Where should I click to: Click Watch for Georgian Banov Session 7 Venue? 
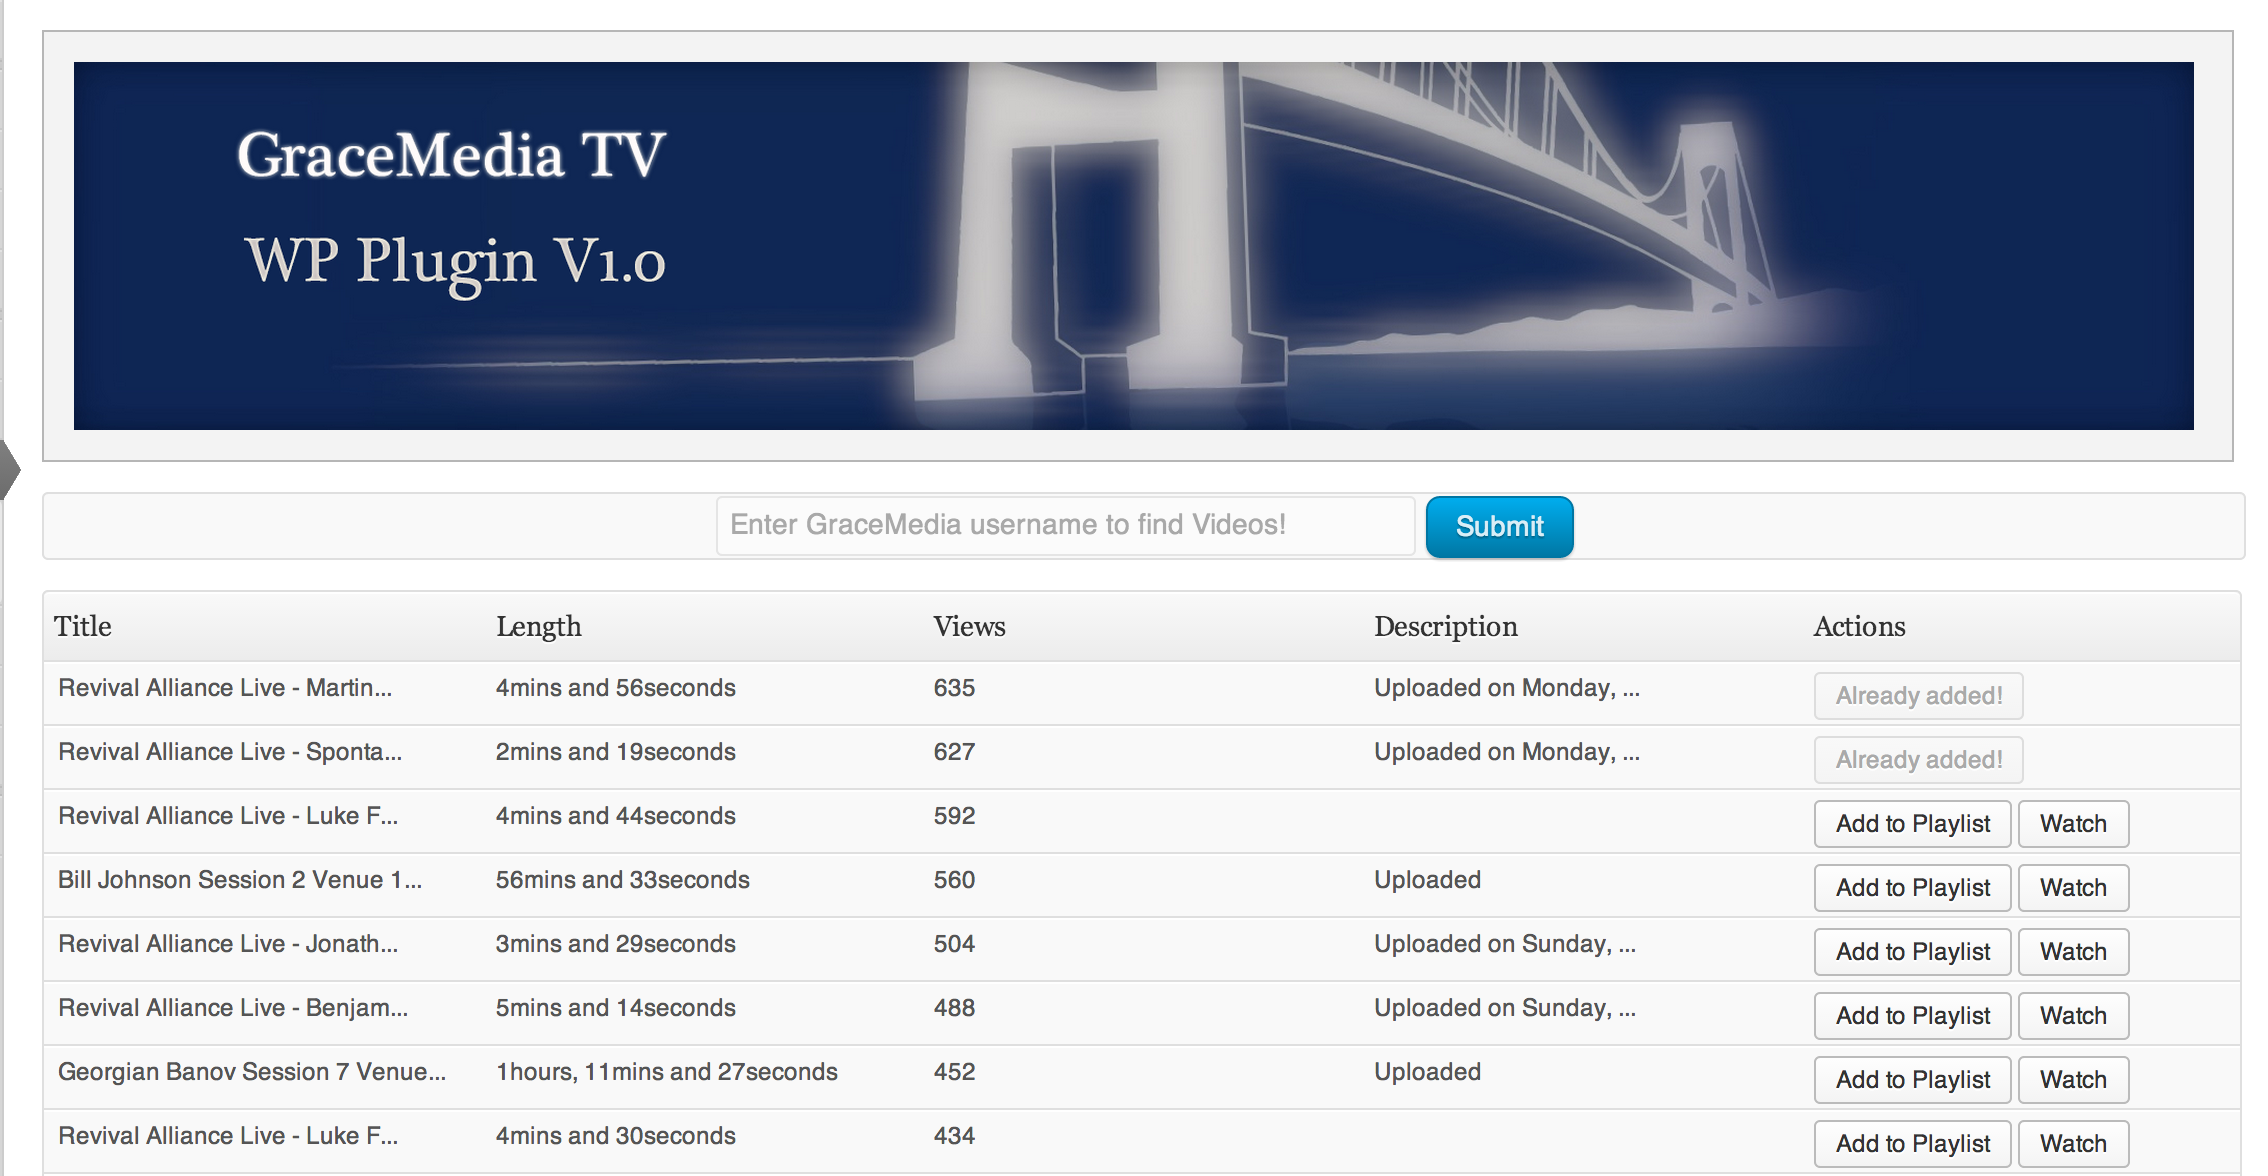coord(2076,1076)
